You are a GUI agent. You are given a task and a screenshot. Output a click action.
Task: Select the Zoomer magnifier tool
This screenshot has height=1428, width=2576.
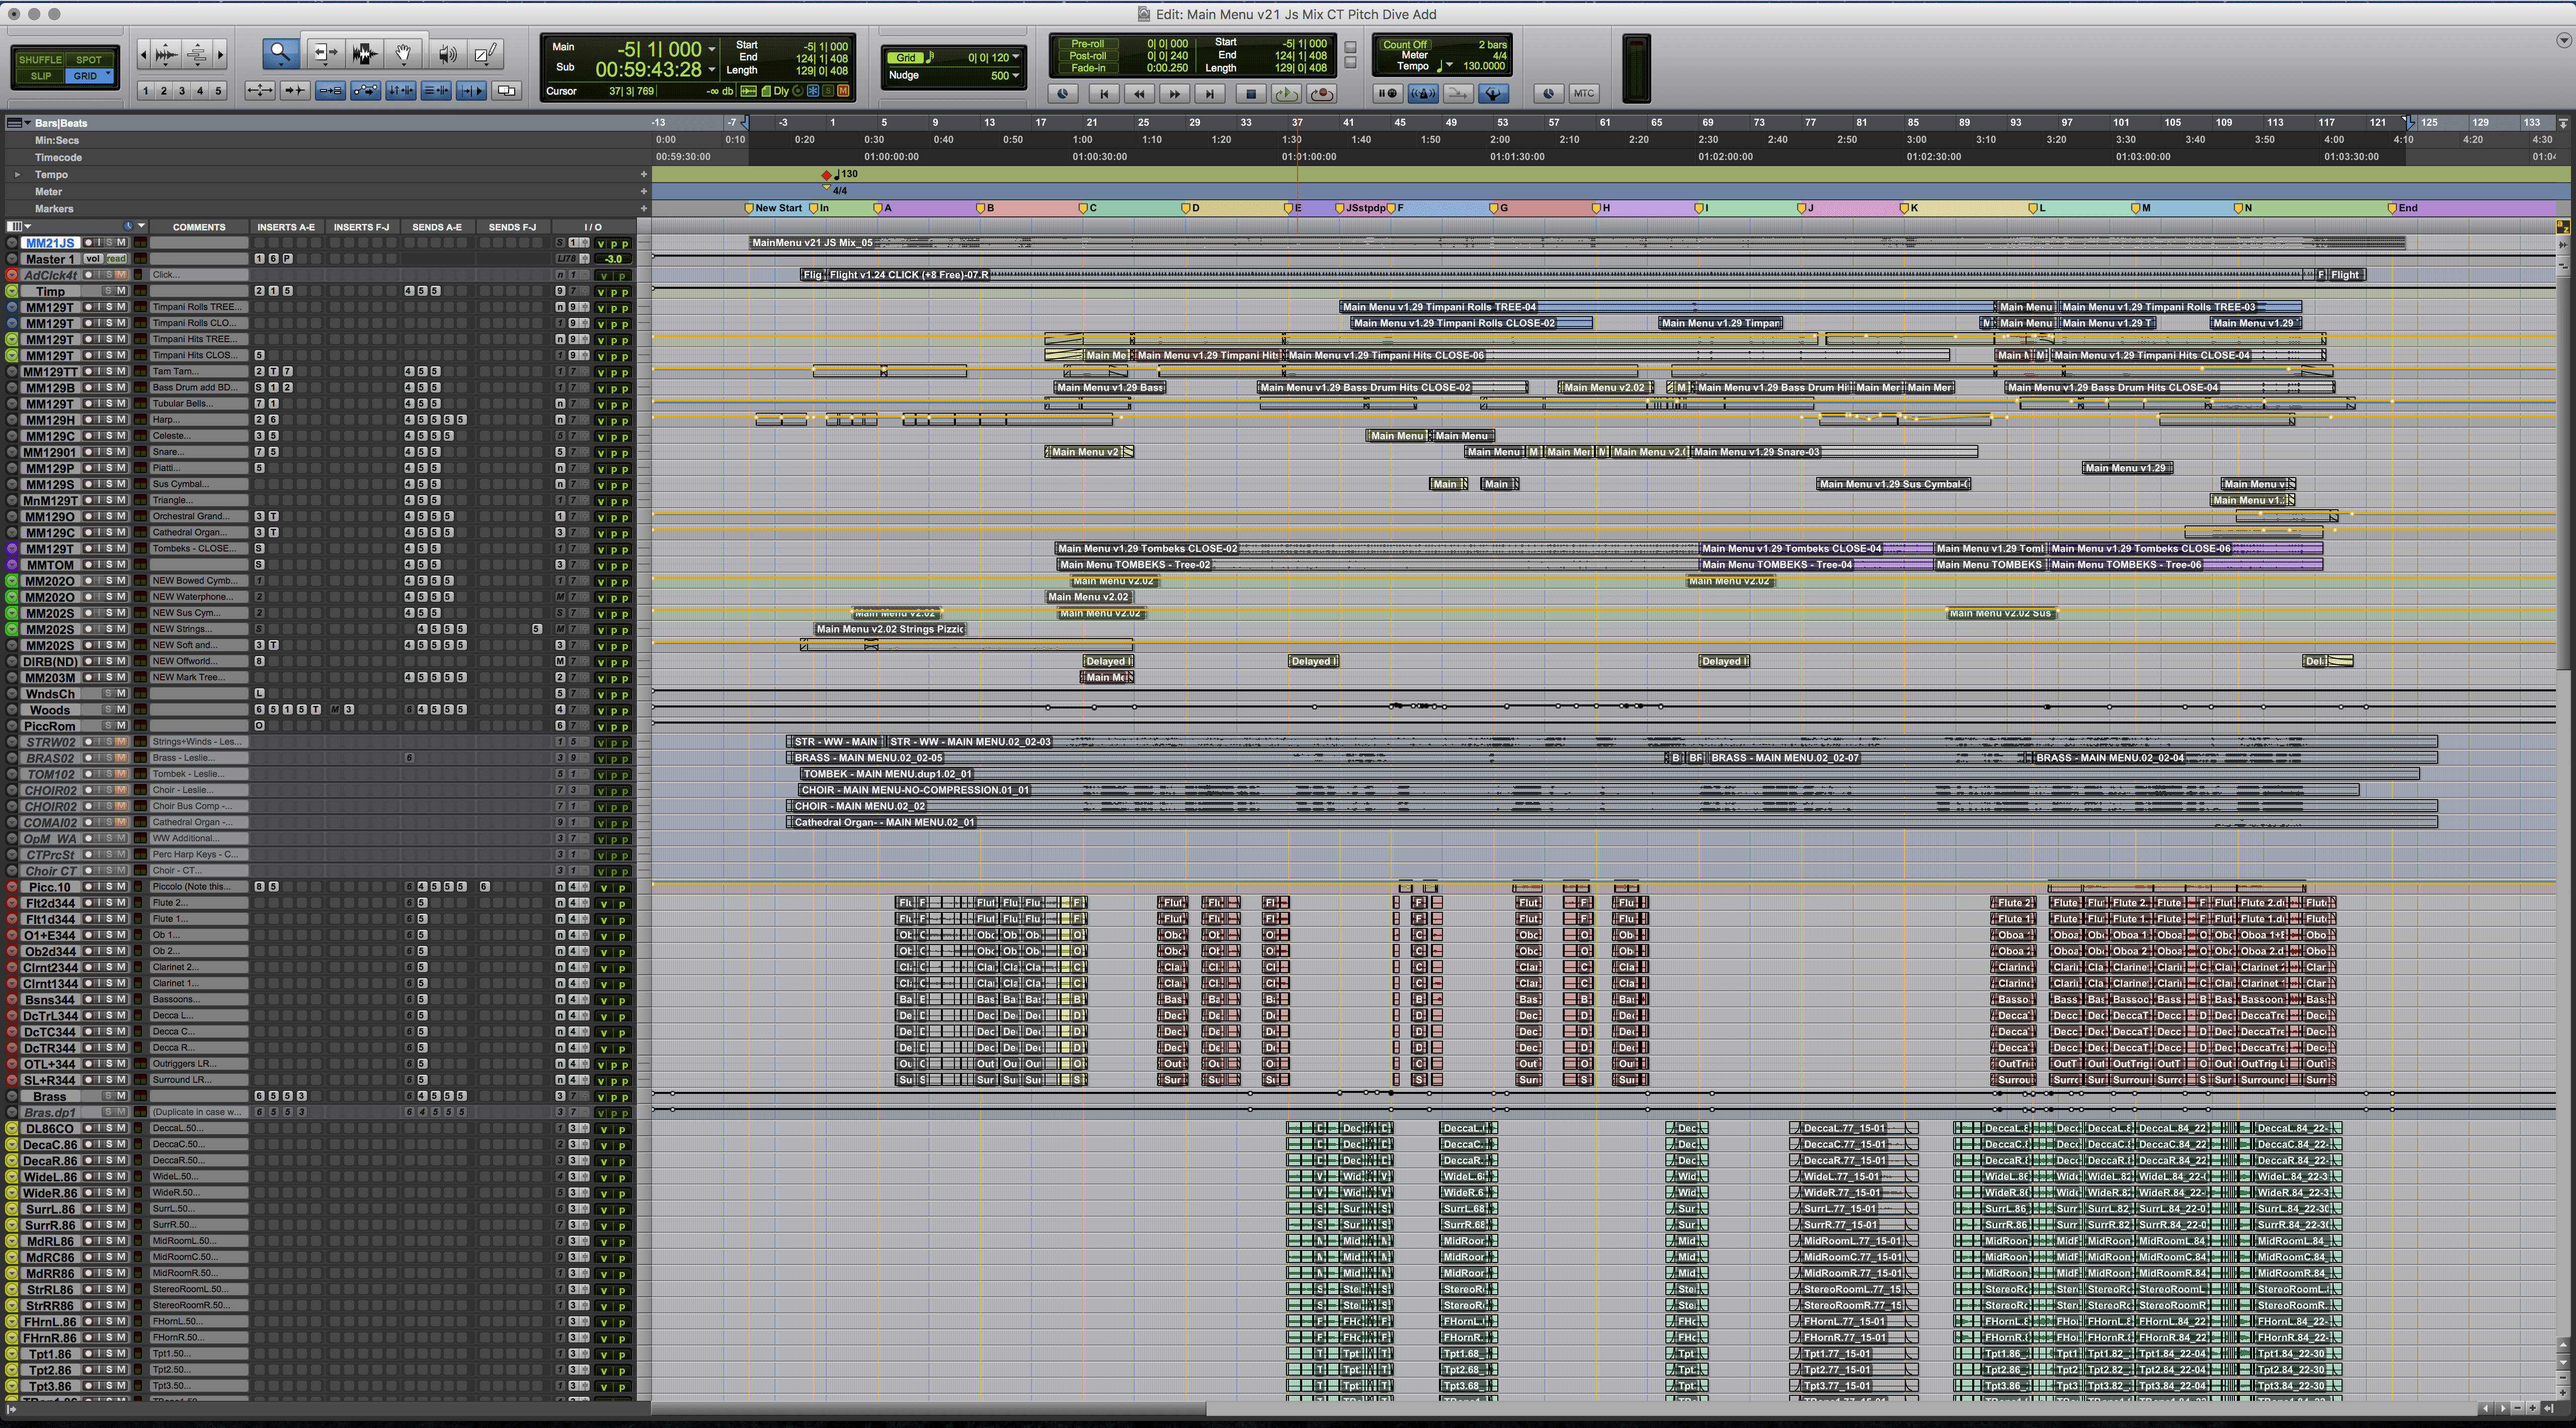click(280, 54)
